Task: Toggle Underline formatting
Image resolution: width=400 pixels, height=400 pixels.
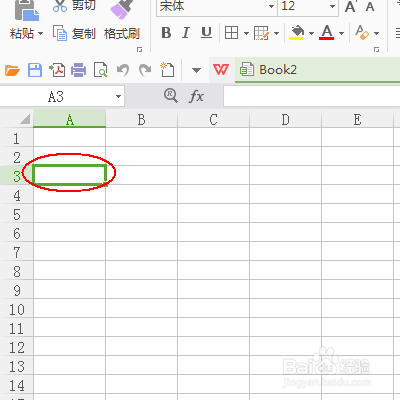Action: (206, 33)
